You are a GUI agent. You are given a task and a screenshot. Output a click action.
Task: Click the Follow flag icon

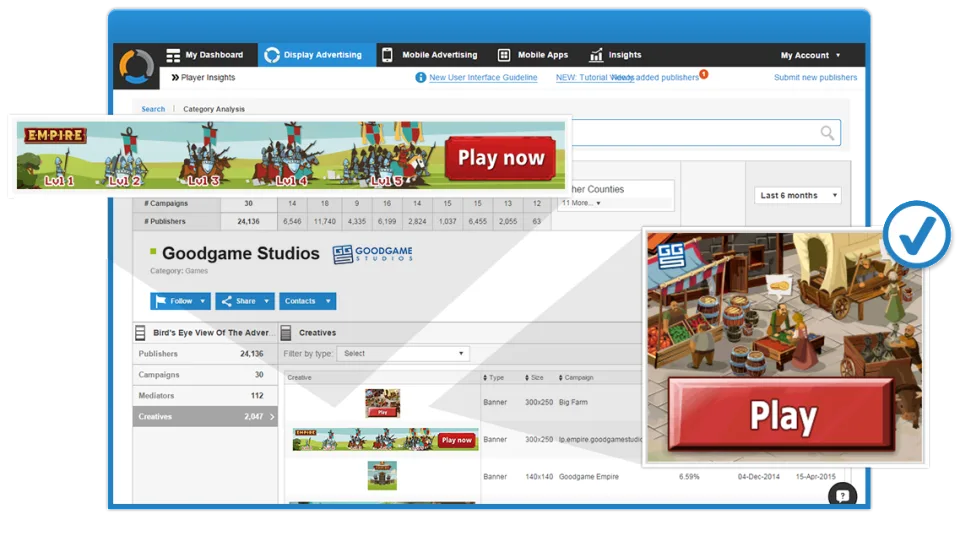pos(161,301)
